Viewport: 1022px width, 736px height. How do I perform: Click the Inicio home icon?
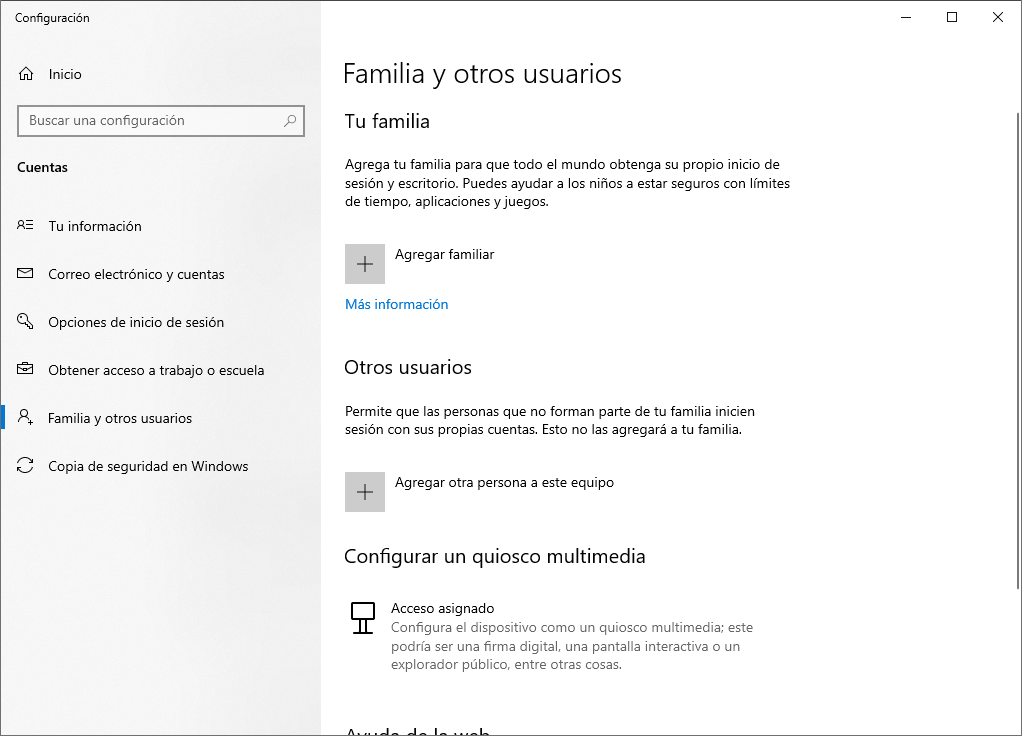[26, 74]
